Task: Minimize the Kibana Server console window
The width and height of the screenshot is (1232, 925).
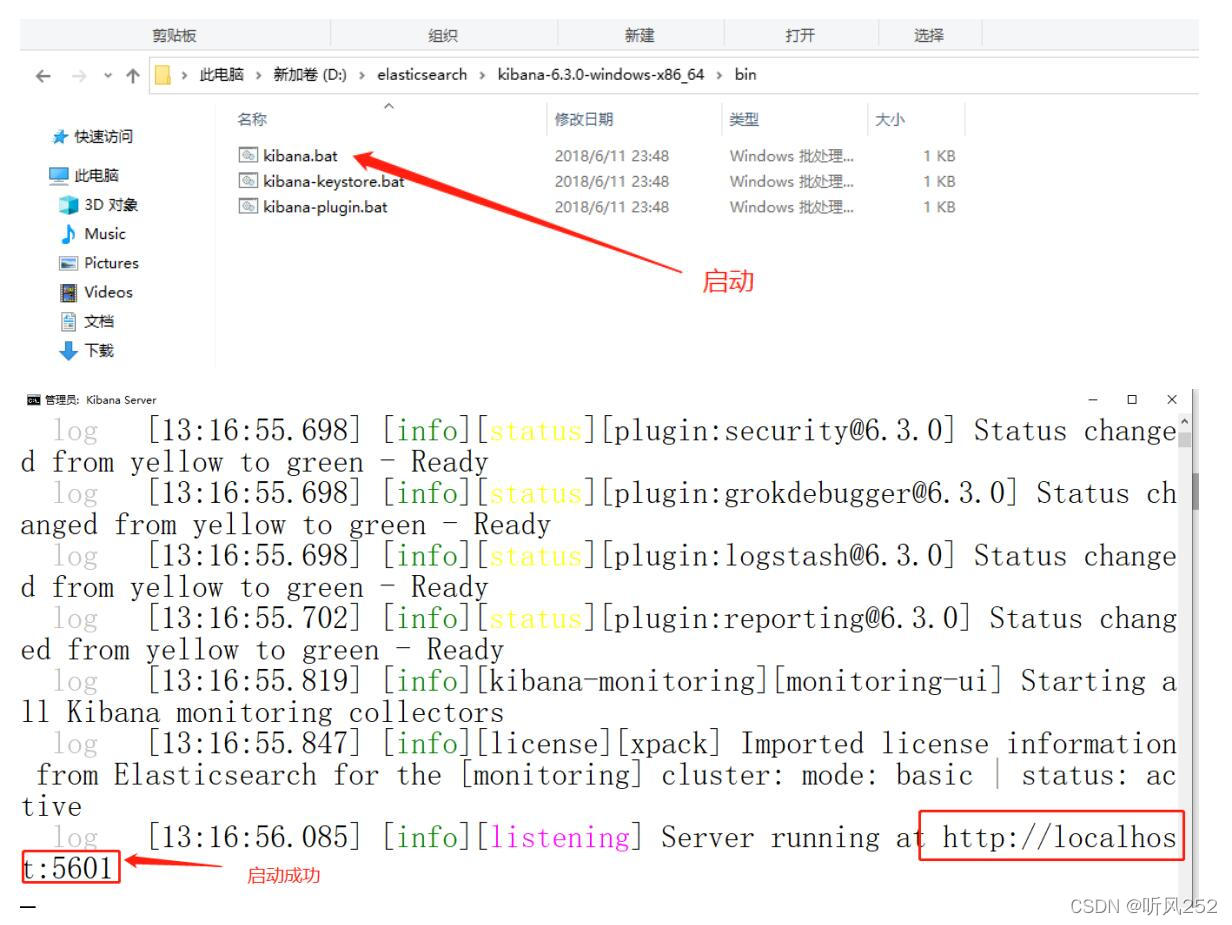Action: coord(1094,400)
